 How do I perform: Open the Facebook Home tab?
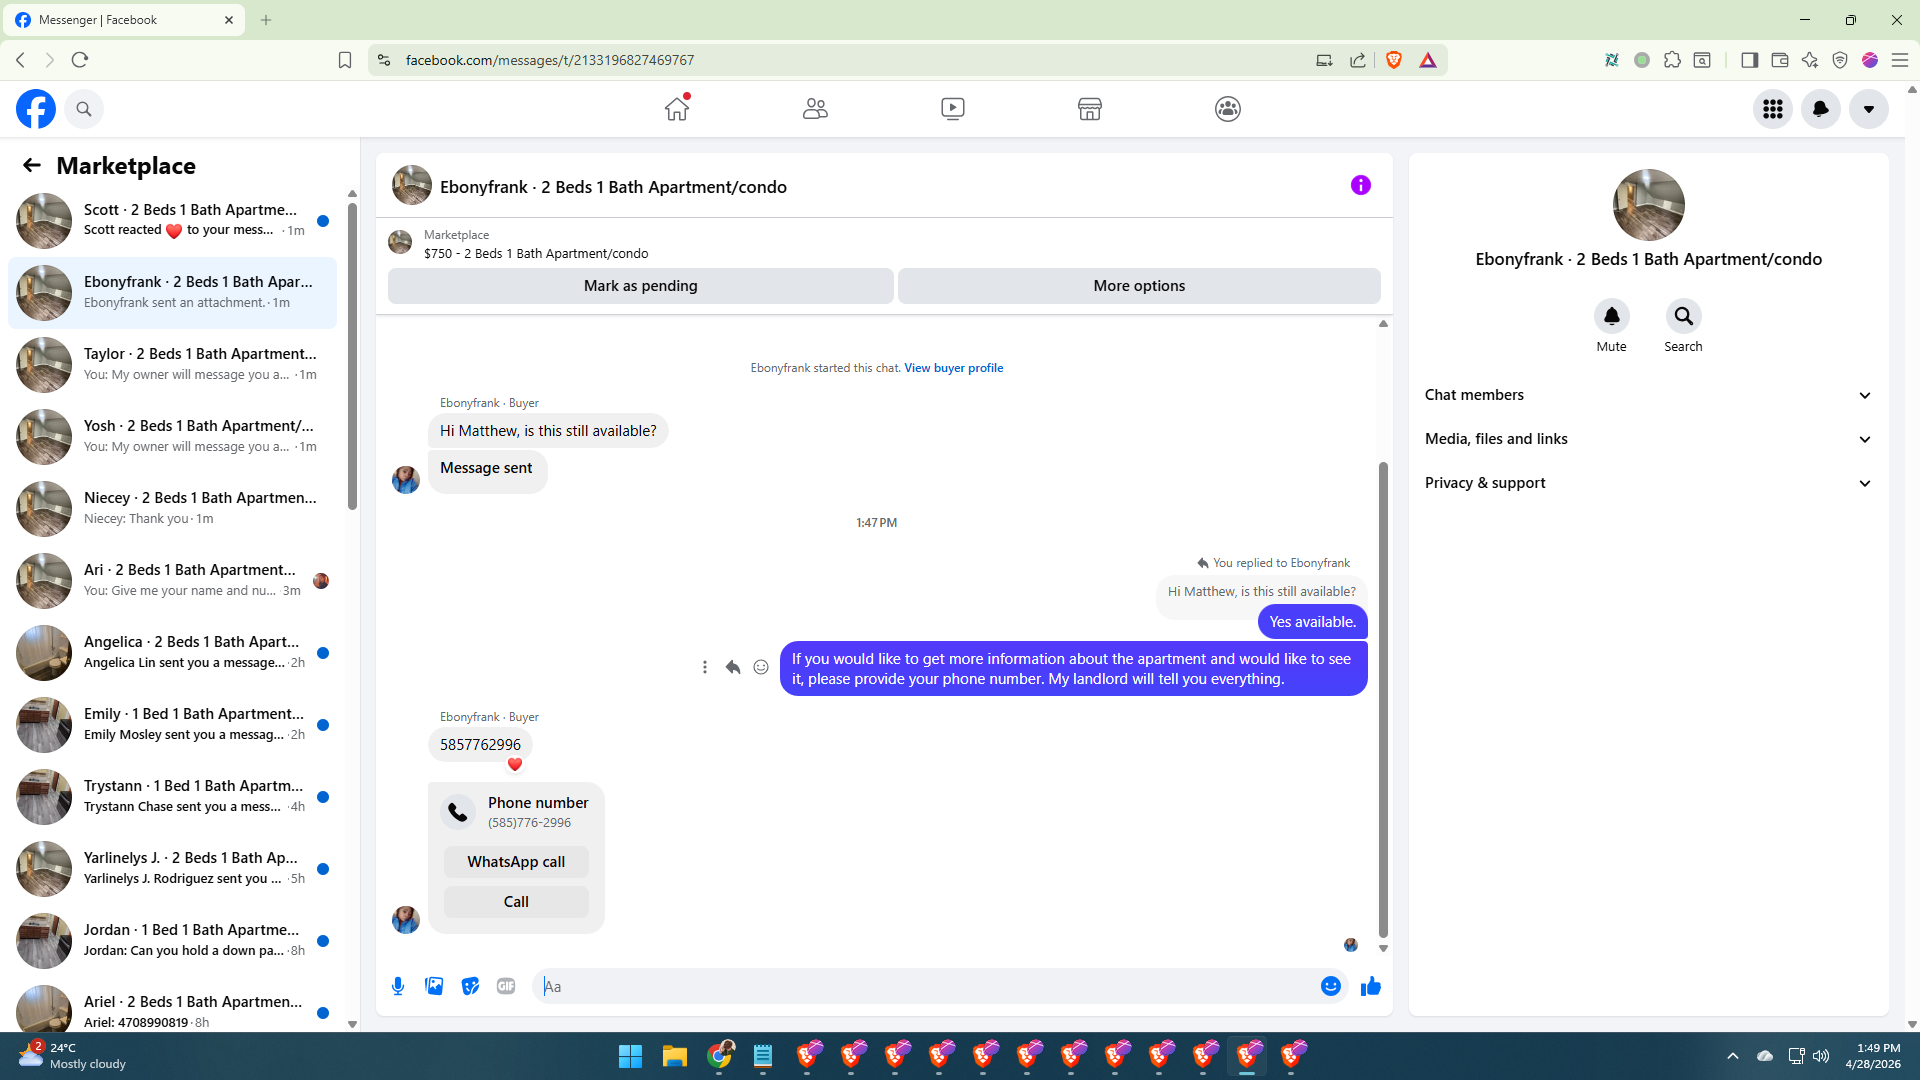(x=677, y=109)
